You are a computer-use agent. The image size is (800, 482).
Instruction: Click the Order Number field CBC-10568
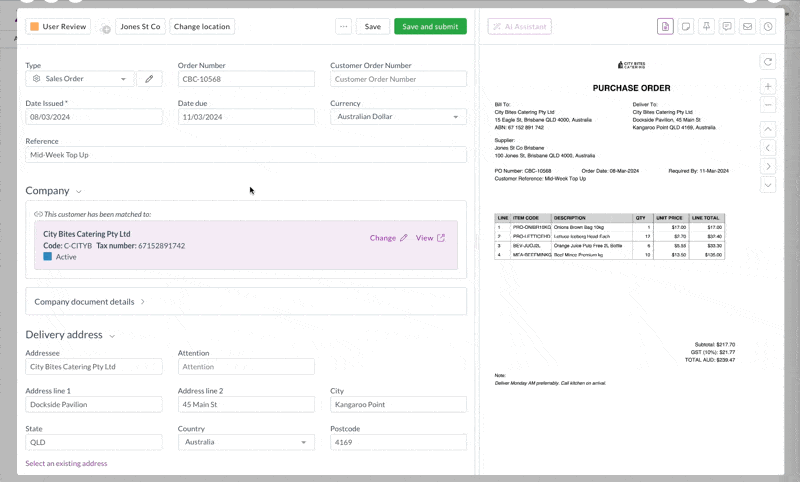(246, 79)
